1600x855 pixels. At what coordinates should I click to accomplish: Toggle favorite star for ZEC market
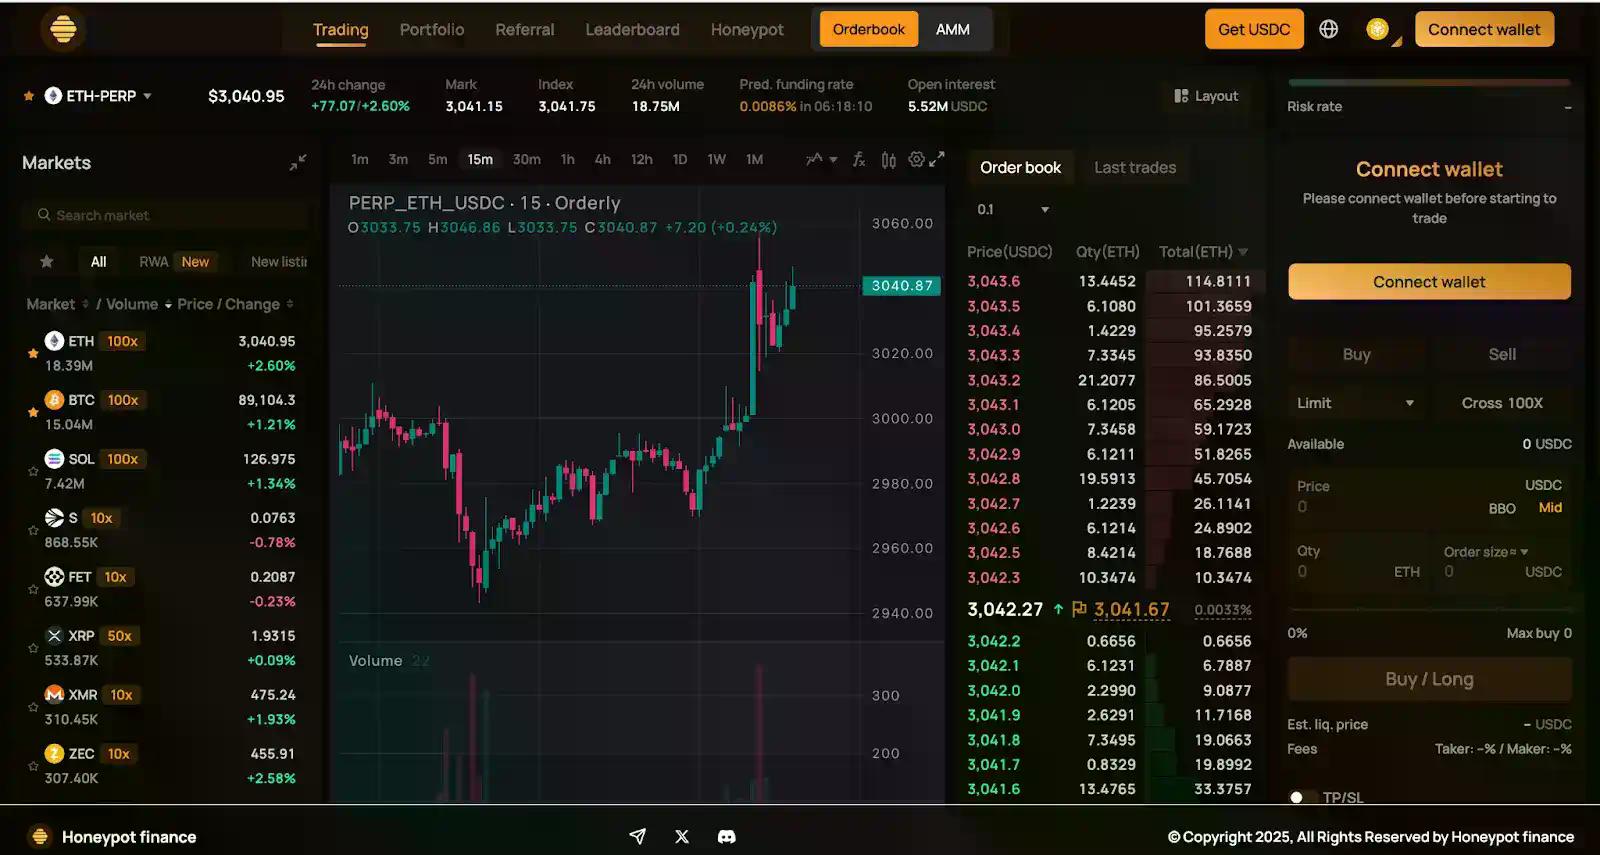tap(33, 766)
